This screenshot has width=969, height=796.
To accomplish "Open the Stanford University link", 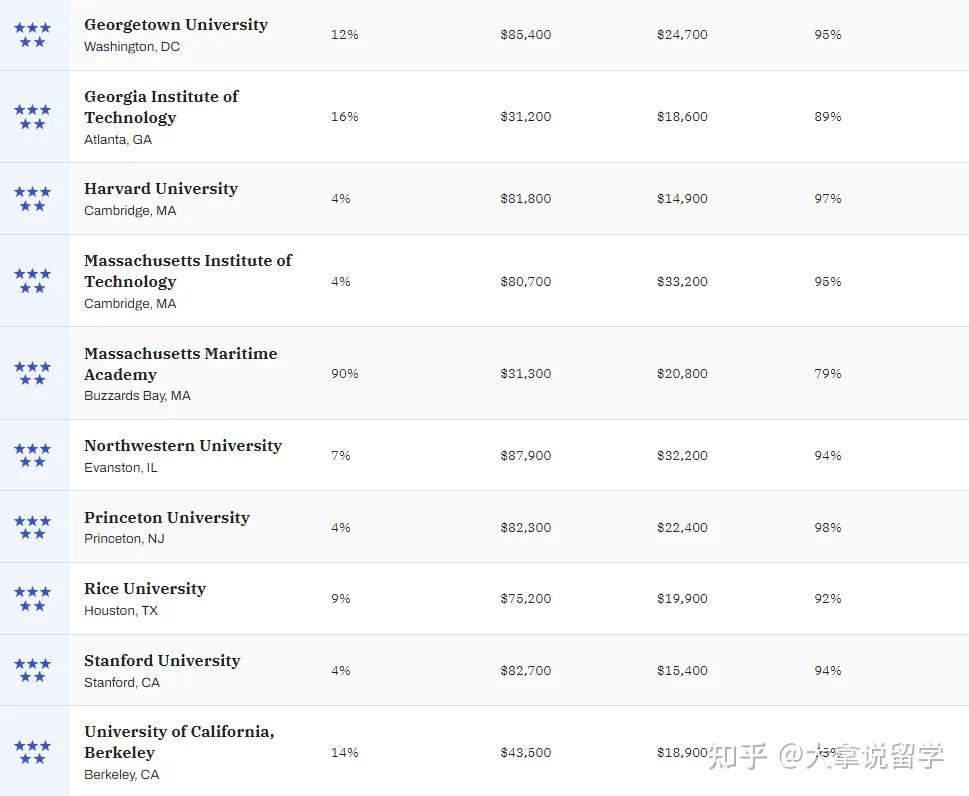I will [x=162, y=661].
